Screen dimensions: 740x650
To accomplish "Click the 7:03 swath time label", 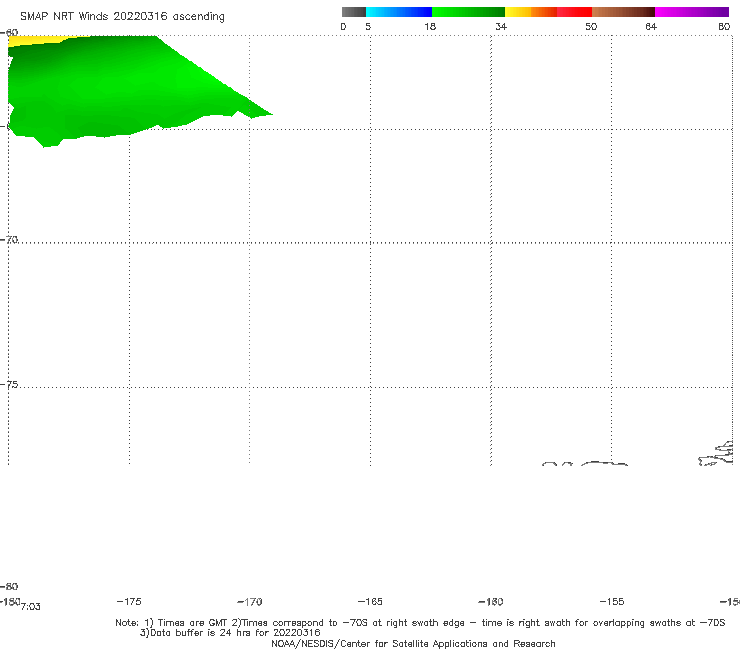I will point(31,607).
